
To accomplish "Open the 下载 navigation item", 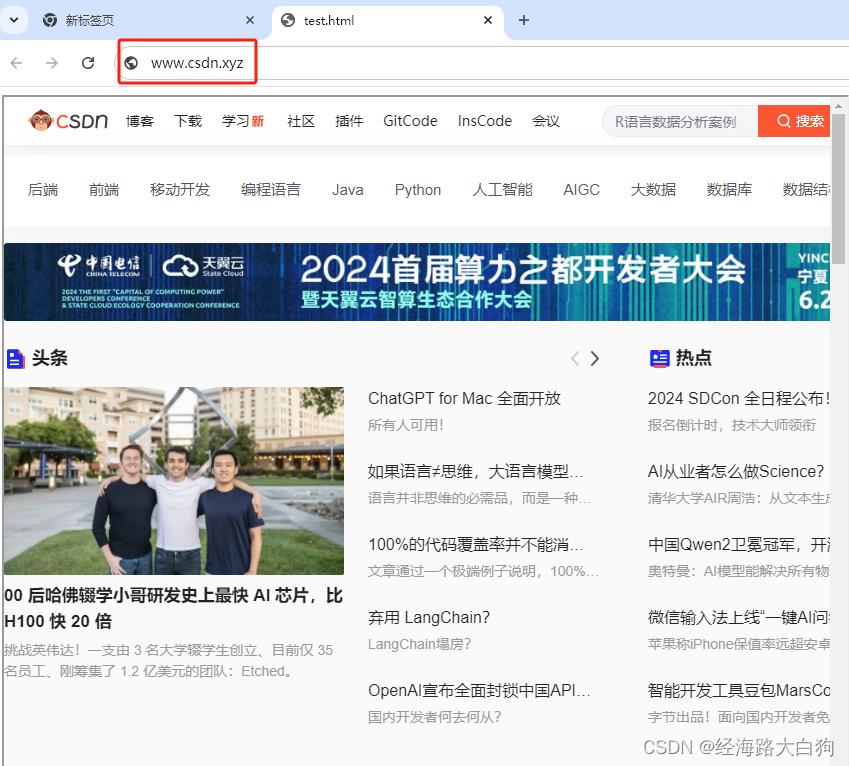I will pyautogui.click(x=188, y=121).
